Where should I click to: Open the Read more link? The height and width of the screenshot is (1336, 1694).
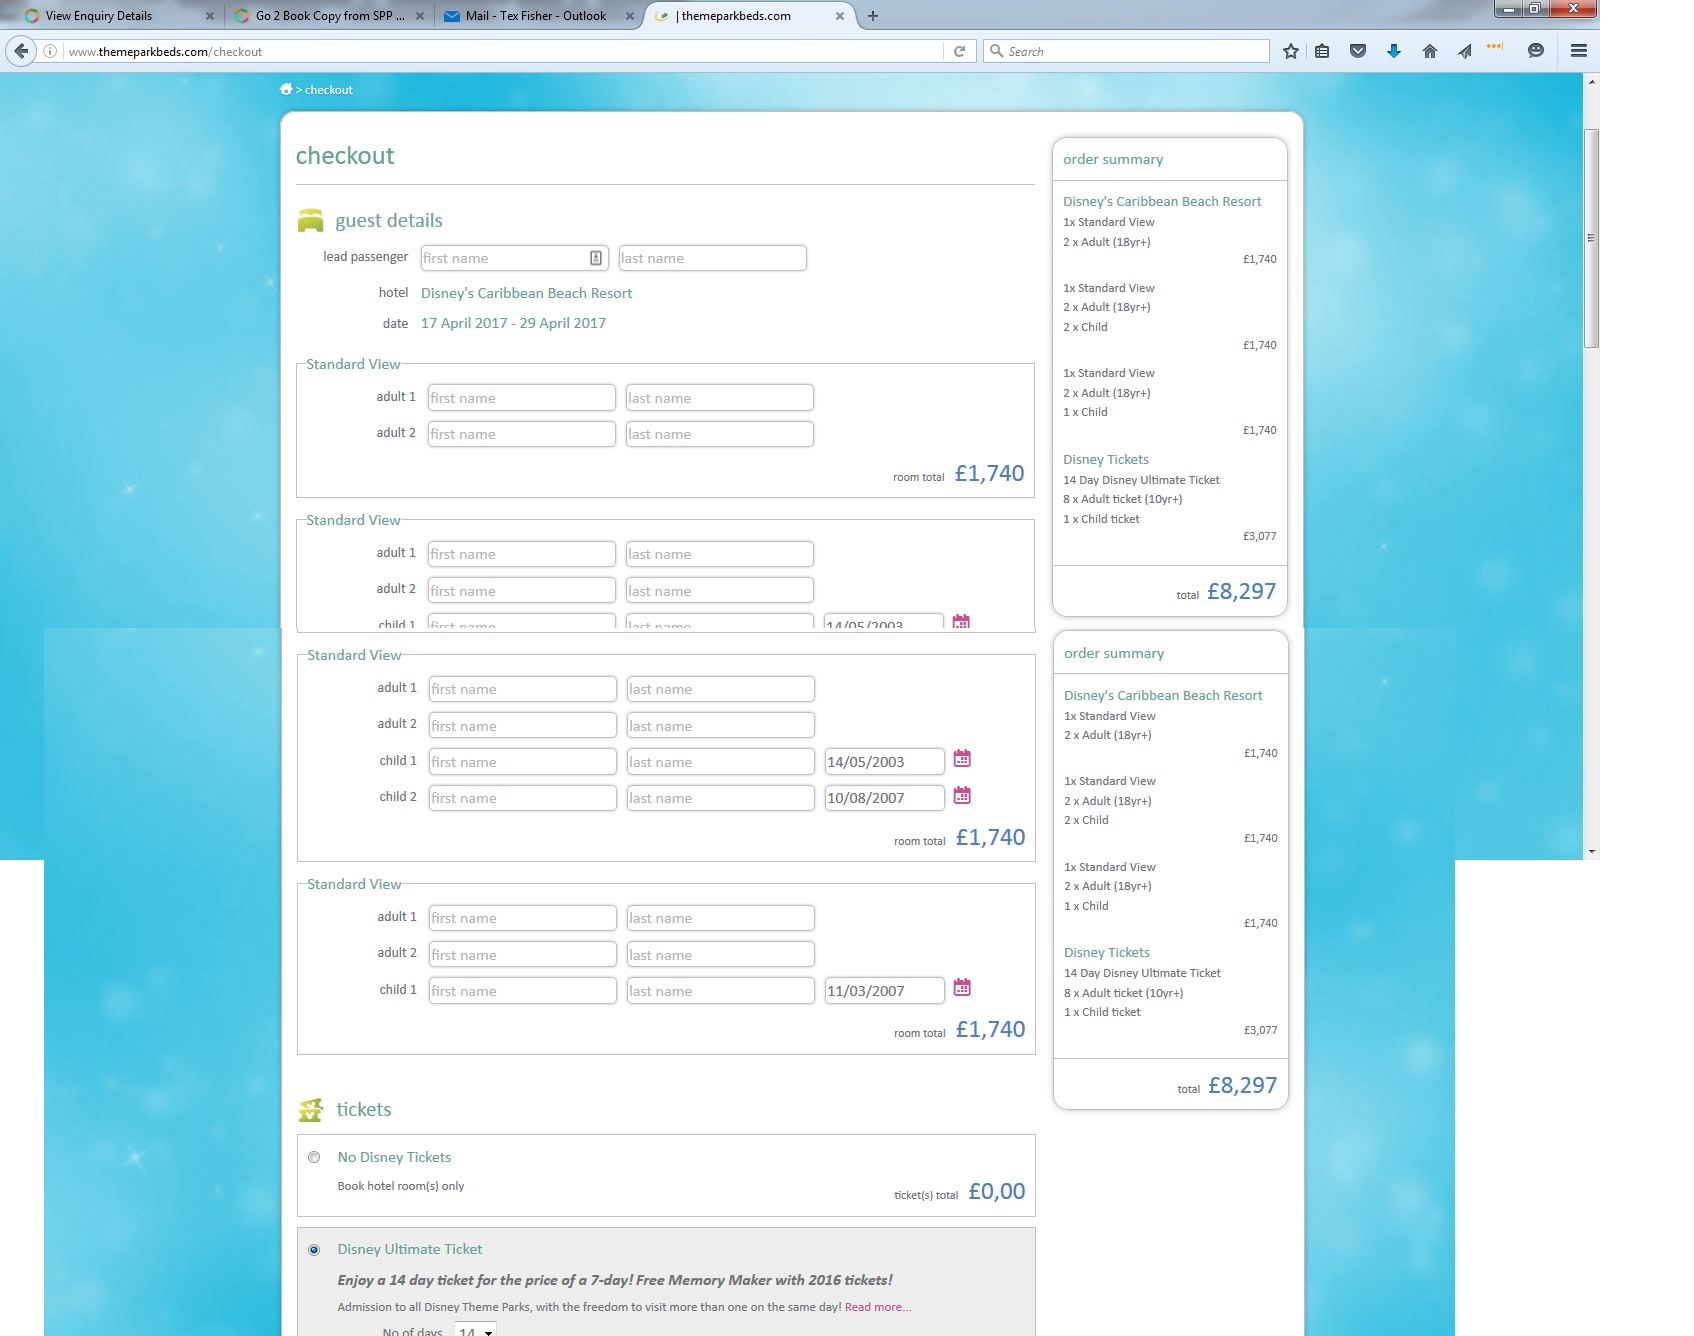(878, 1307)
